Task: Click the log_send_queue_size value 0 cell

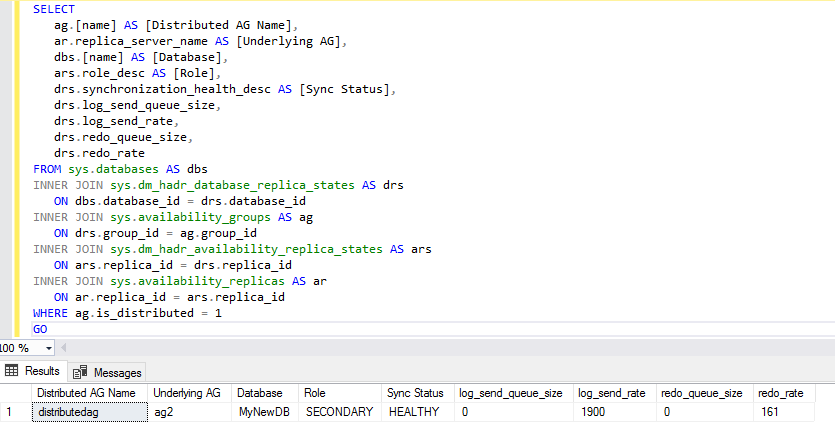Action: [x=513, y=412]
